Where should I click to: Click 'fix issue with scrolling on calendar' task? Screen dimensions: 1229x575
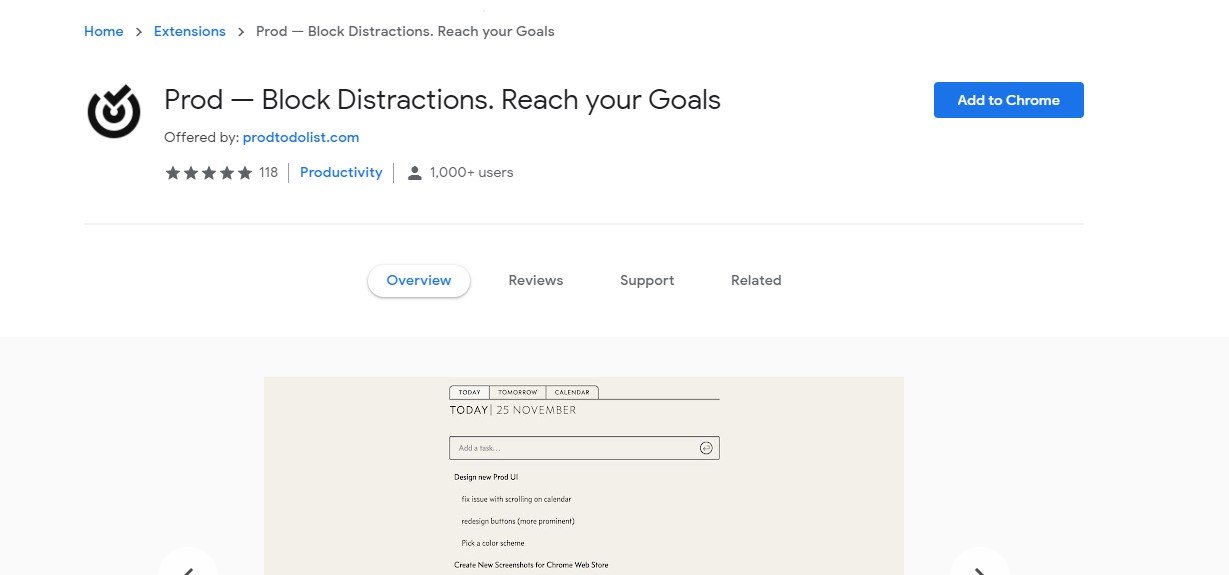pyautogui.click(x=516, y=499)
